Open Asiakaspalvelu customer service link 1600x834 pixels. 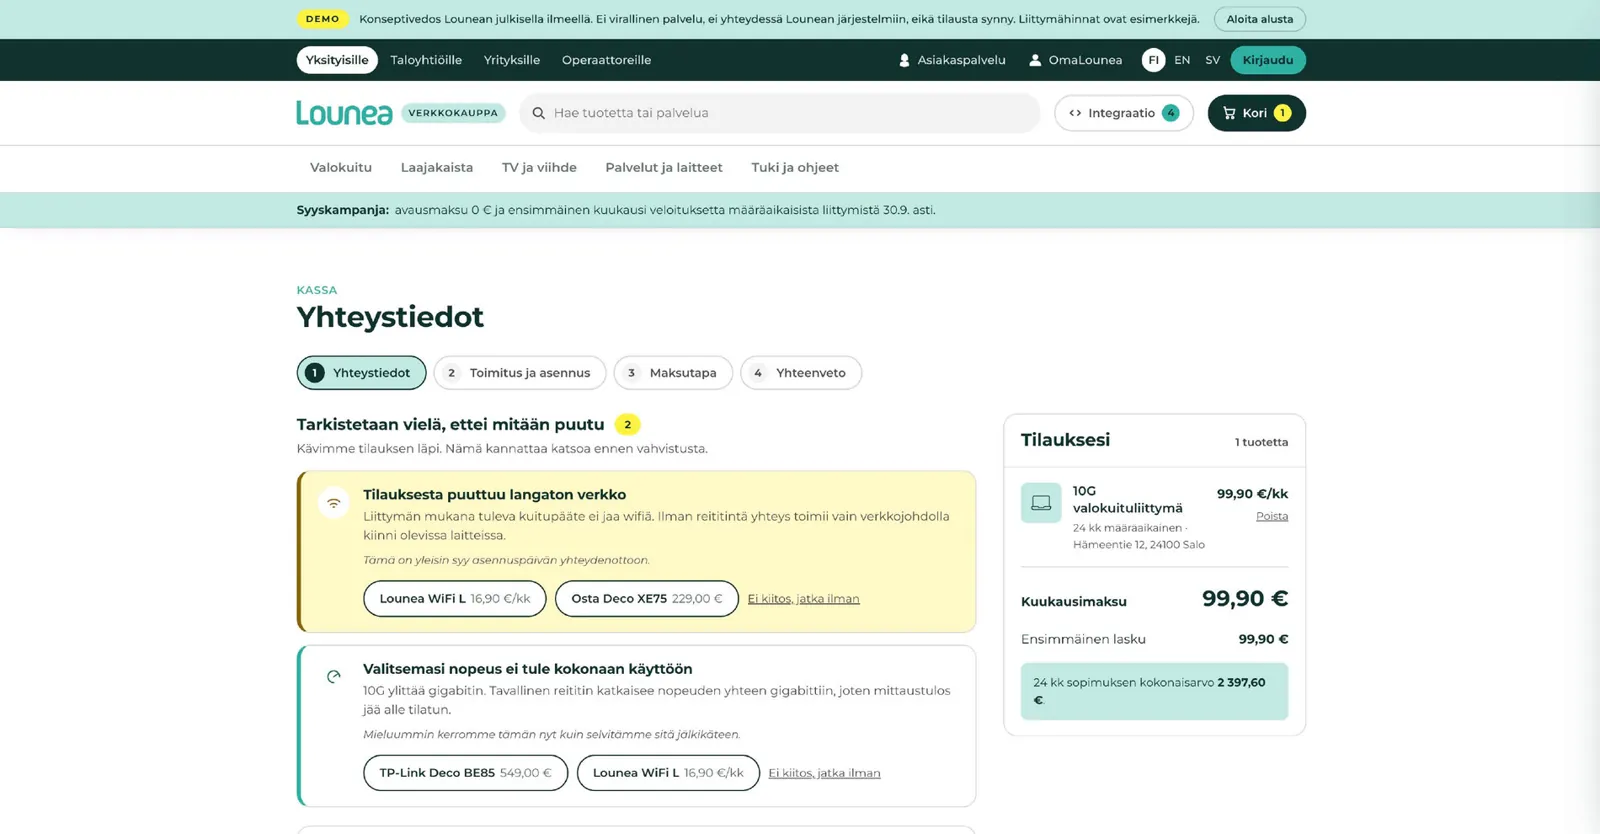tap(952, 60)
